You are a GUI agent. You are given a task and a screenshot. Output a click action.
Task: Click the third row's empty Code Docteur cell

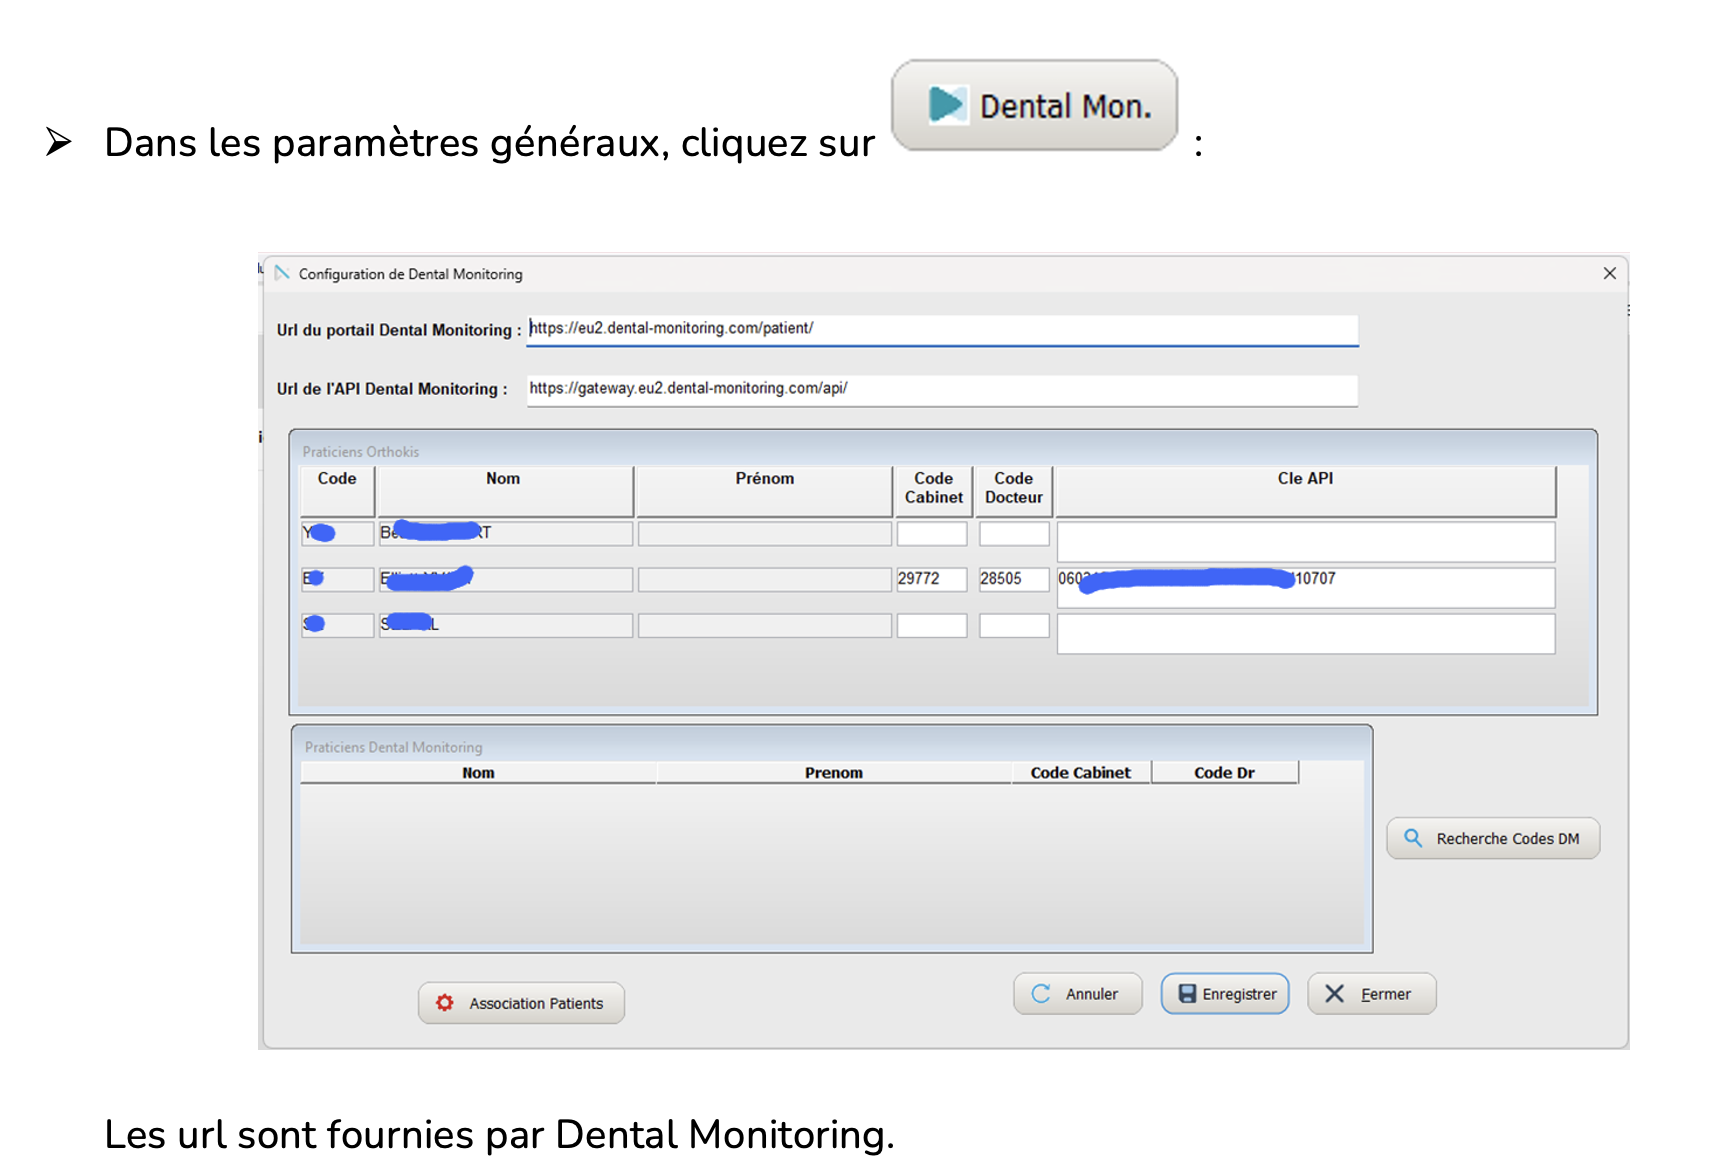pyautogui.click(x=1014, y=626)
